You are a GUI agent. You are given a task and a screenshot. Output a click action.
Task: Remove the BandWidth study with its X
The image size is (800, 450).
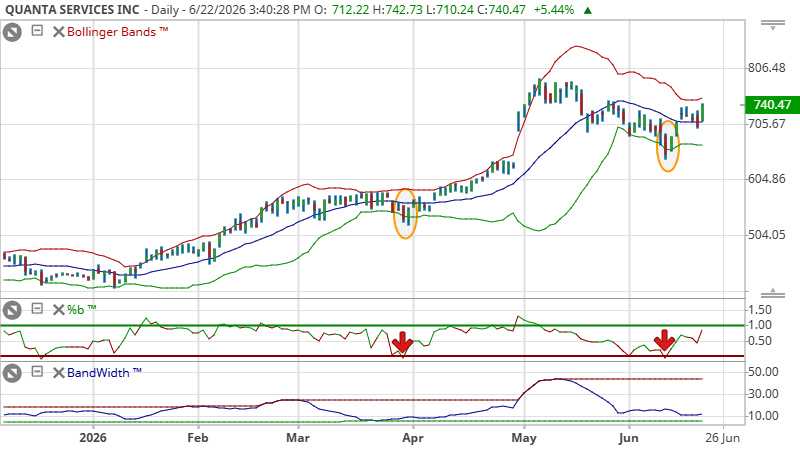point(59,373)
